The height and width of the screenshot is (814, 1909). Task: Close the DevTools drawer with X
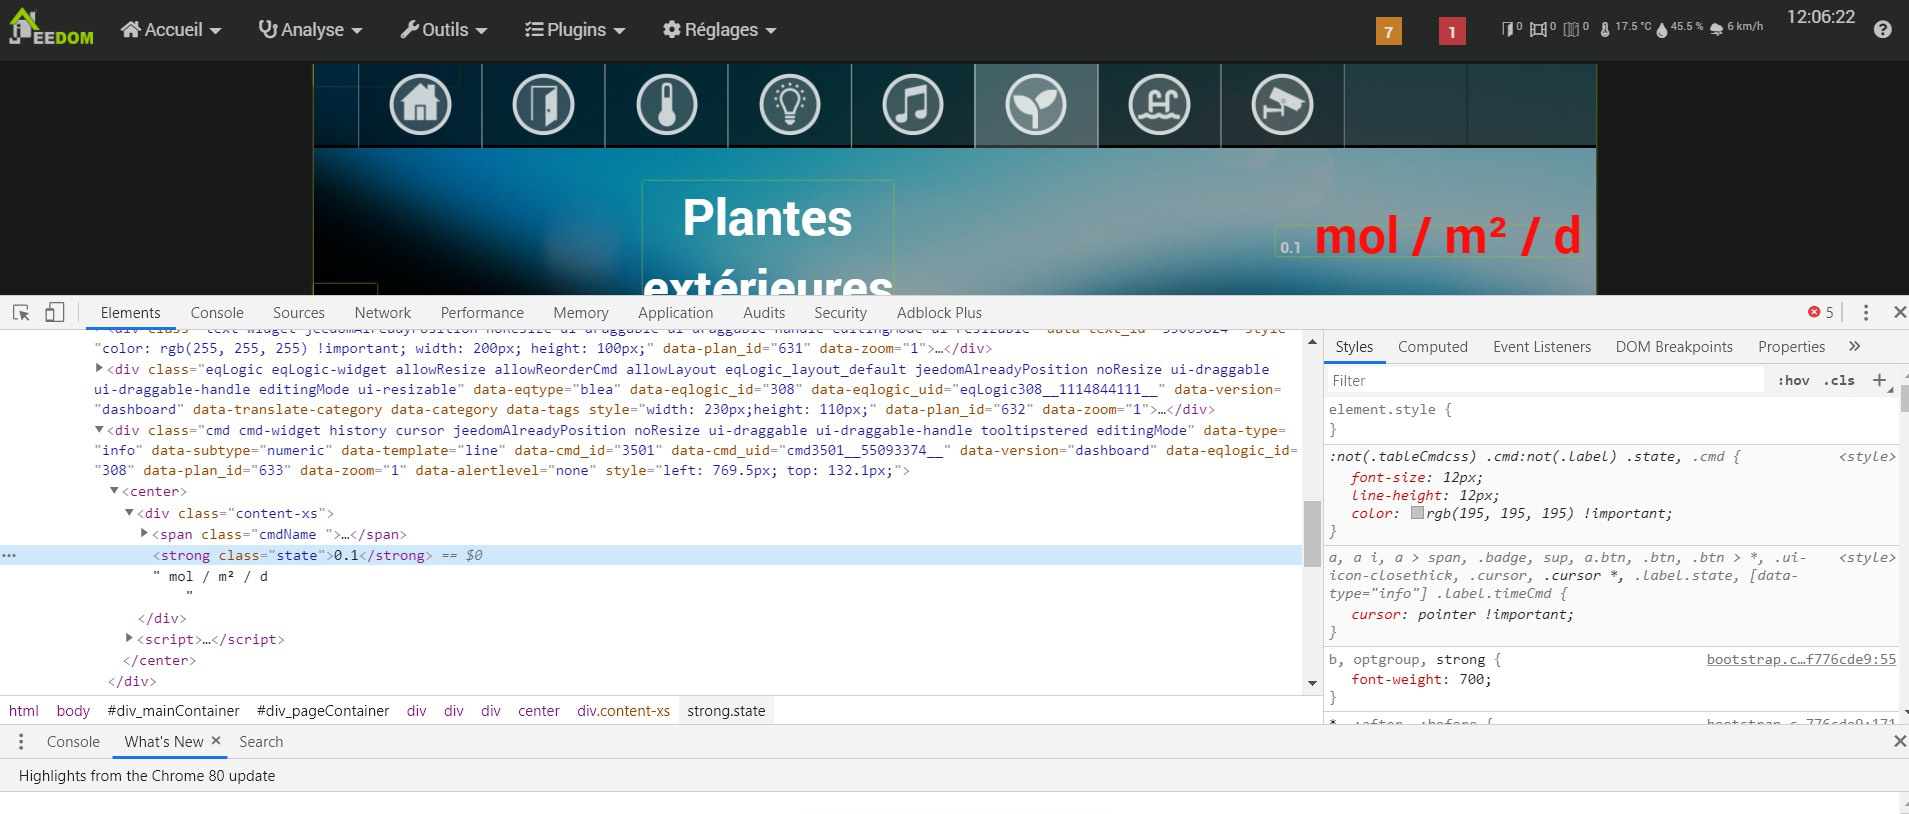pos(1899,741)
